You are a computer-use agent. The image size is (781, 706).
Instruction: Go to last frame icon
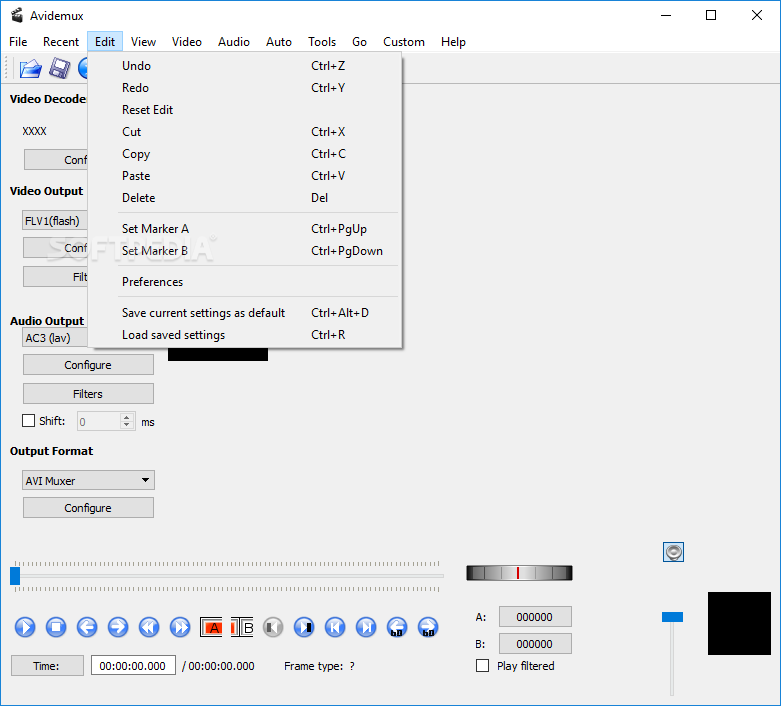366,627
